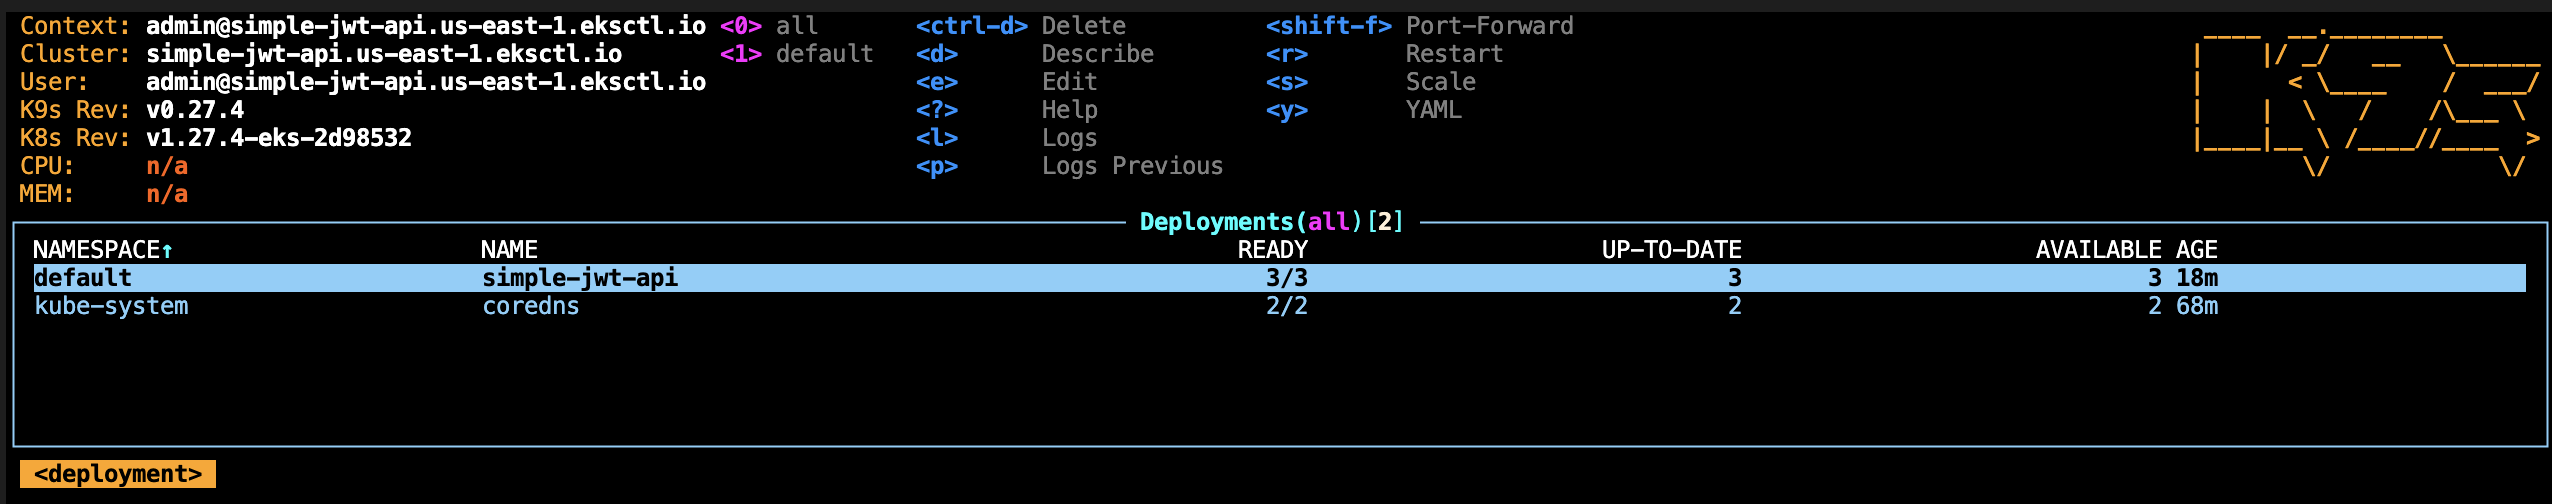The height and width of the screenshot is (504, 2552).
Task: Click the 68m age value
Action: [2197, 306]
